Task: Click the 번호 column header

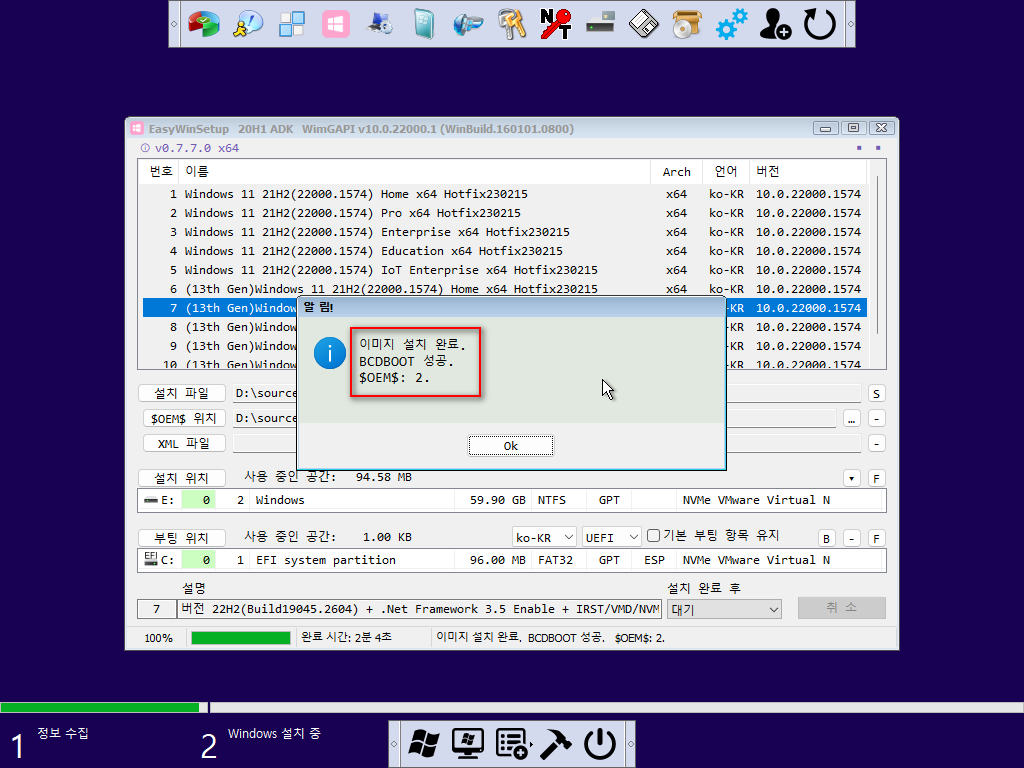Action: 160,171
